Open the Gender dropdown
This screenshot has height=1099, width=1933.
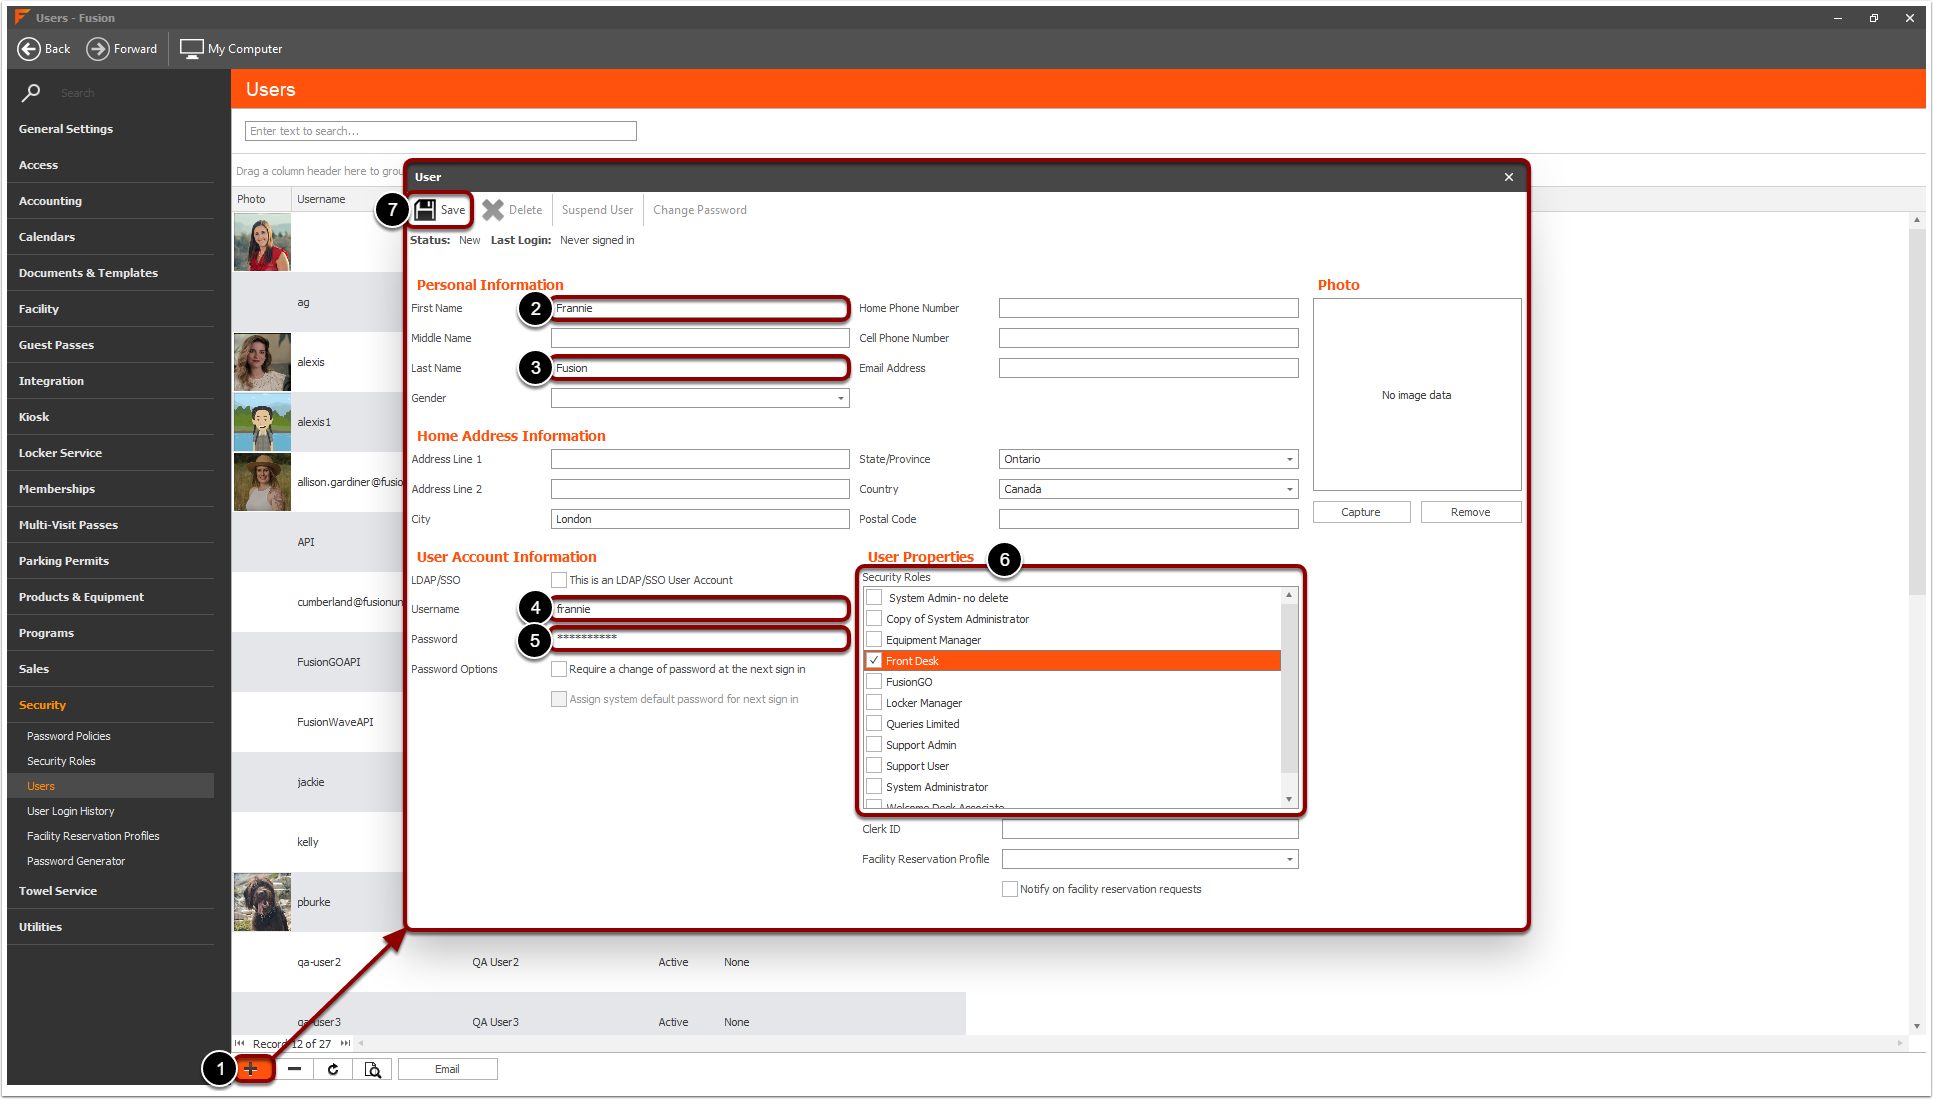click(x=840, y=398)
